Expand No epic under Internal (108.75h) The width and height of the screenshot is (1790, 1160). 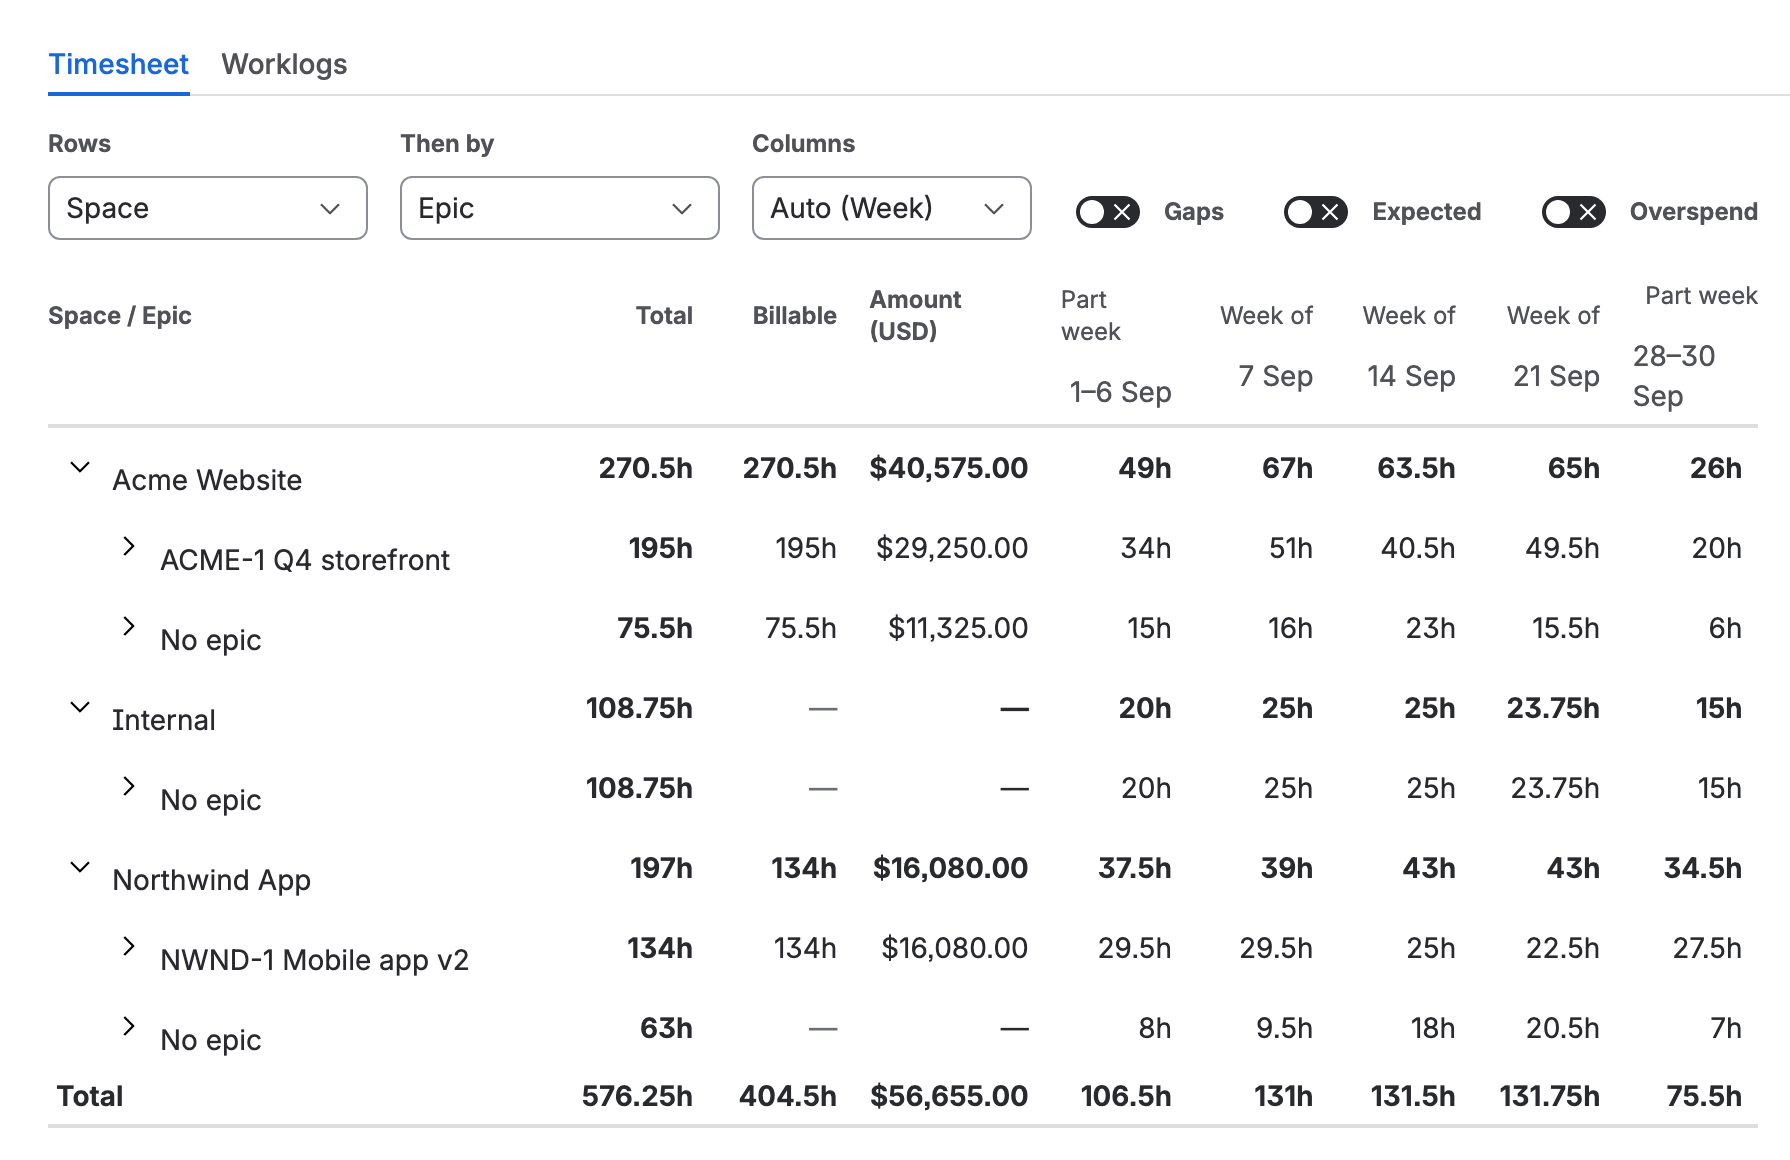coord(128,786)
